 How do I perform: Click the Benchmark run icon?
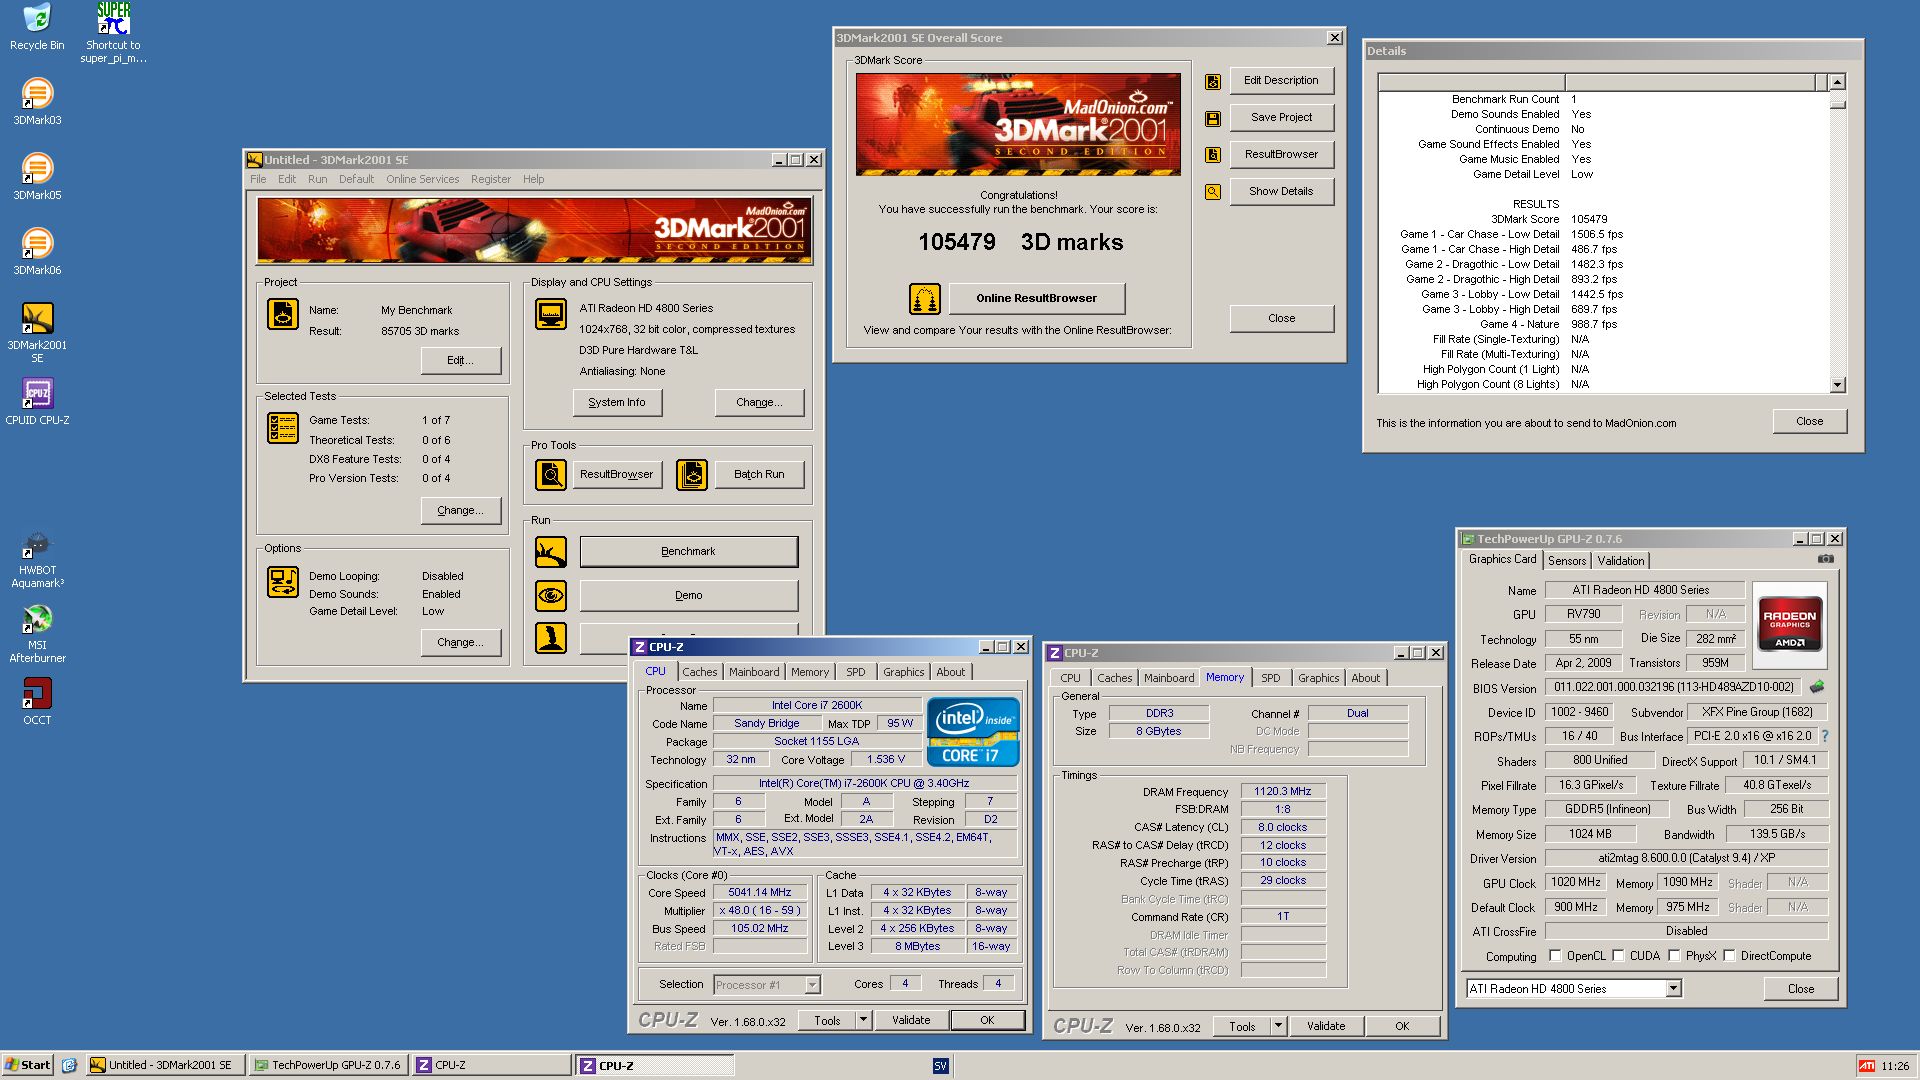point(551,552)
